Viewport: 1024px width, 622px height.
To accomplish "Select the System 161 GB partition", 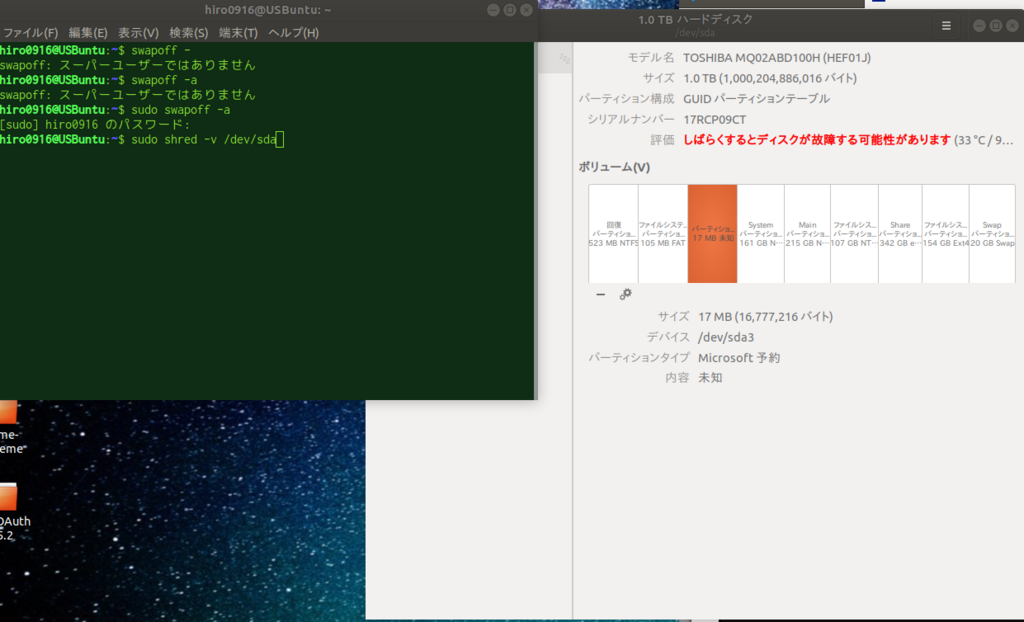I will pos(761,233).
